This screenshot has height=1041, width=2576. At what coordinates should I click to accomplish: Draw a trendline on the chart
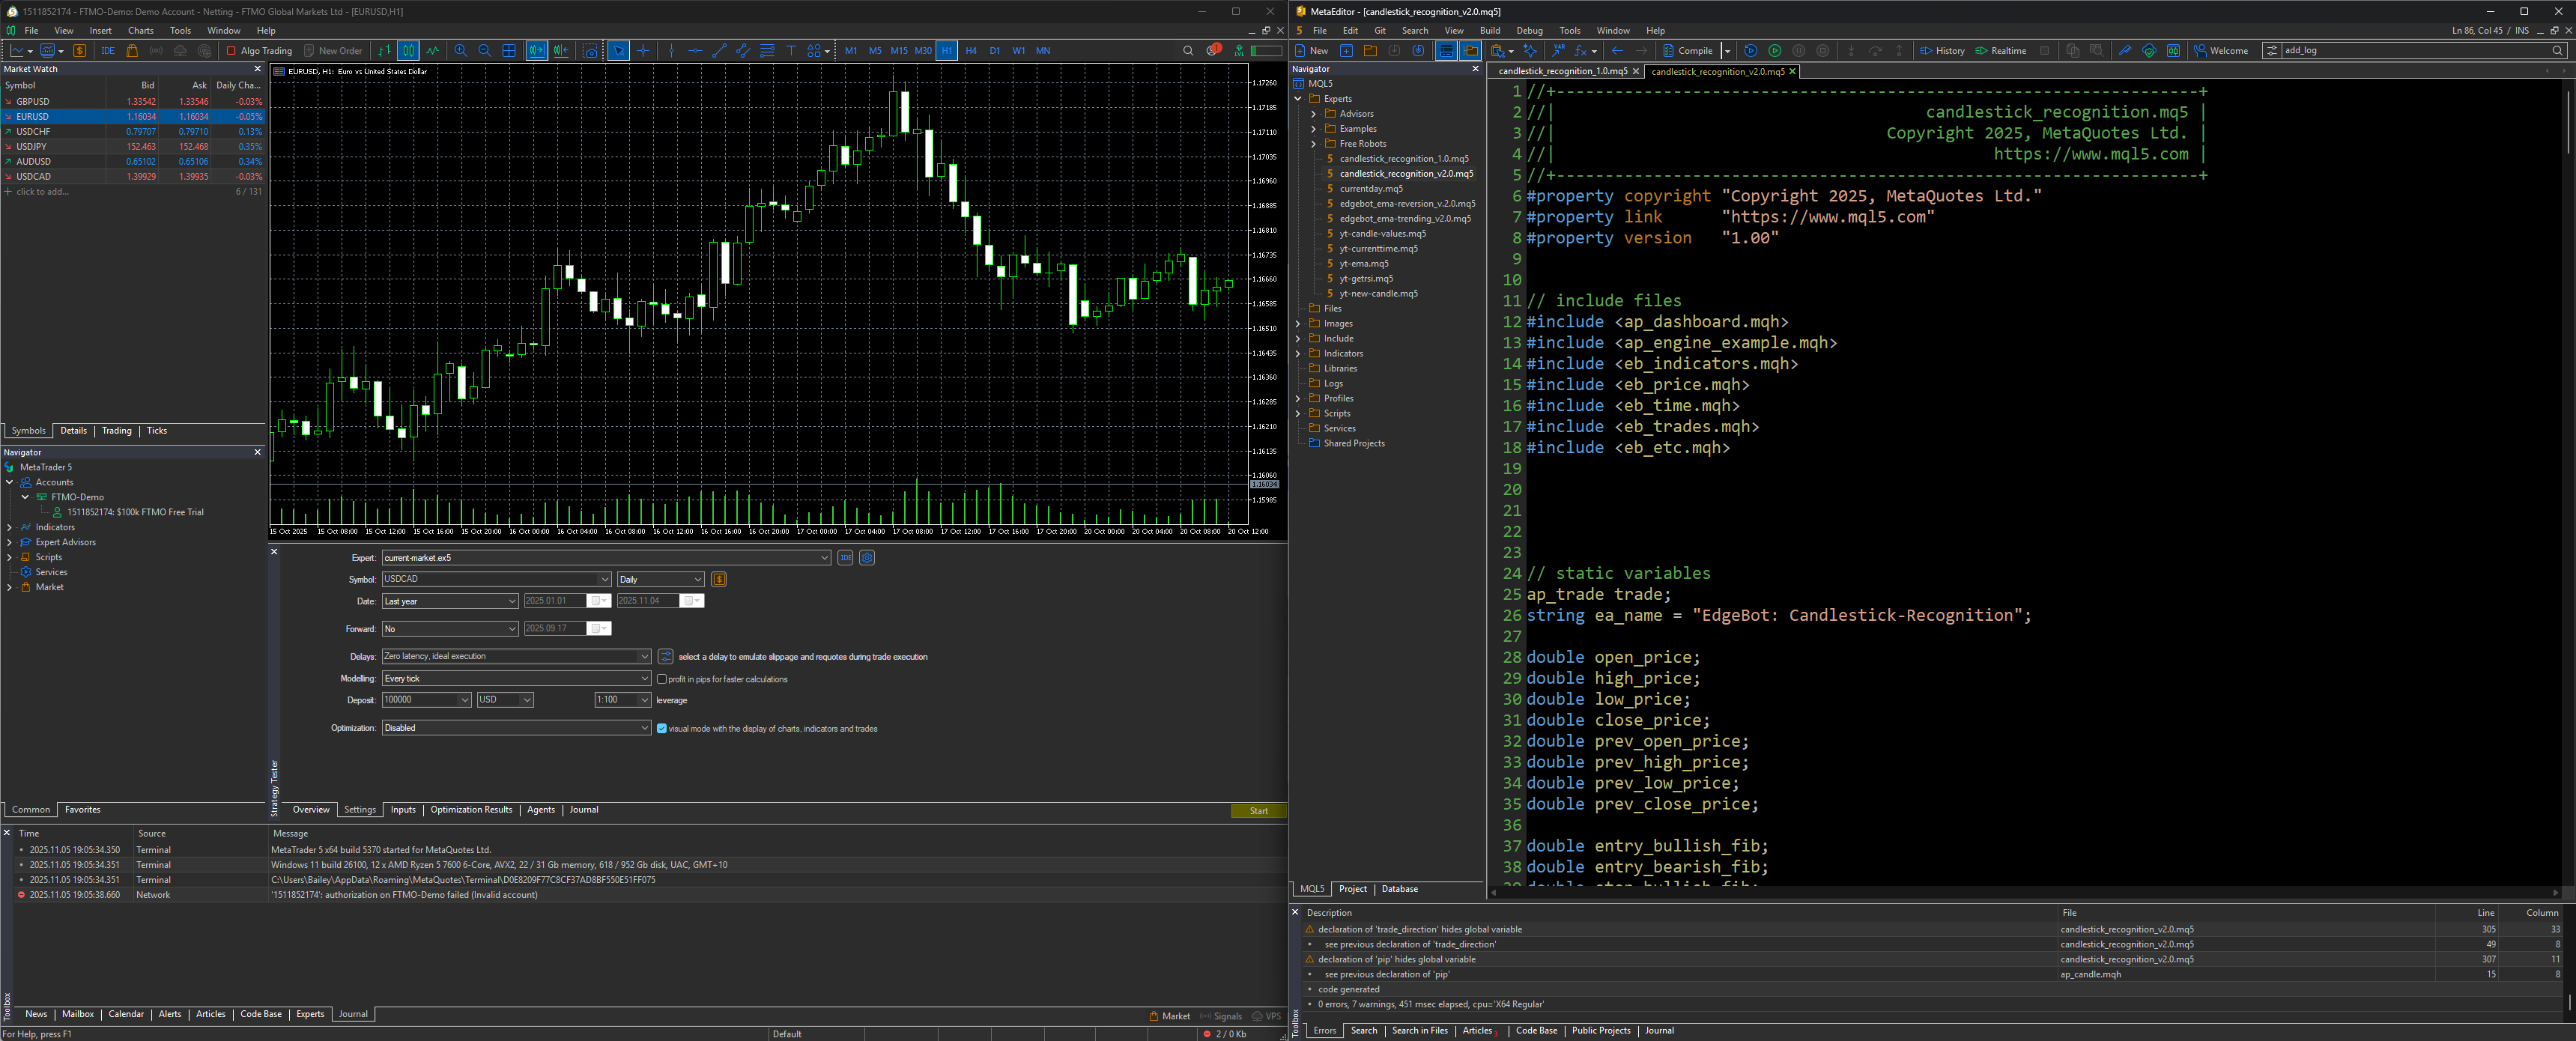719,50
